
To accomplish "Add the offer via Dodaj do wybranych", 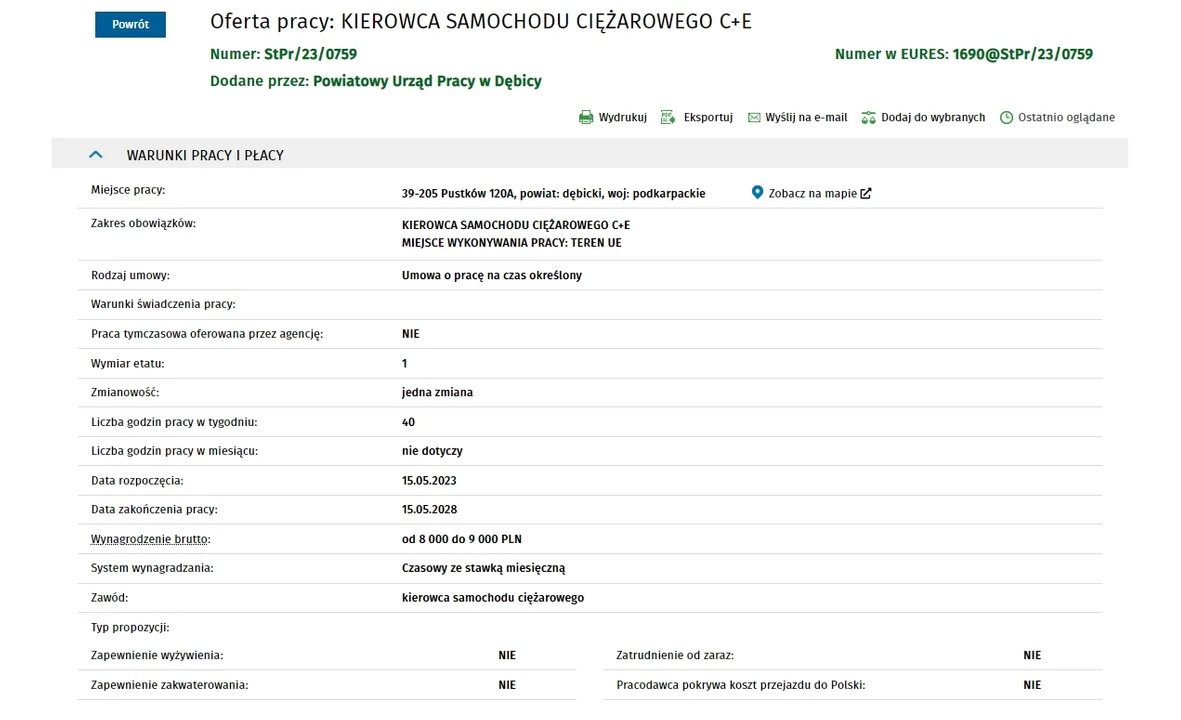I will tap(933, 117).
